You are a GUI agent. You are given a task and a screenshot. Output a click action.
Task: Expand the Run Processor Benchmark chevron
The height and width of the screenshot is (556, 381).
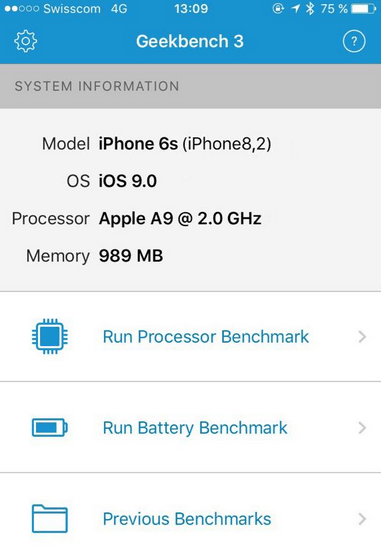pyautogui.click(x=362, y=337)
